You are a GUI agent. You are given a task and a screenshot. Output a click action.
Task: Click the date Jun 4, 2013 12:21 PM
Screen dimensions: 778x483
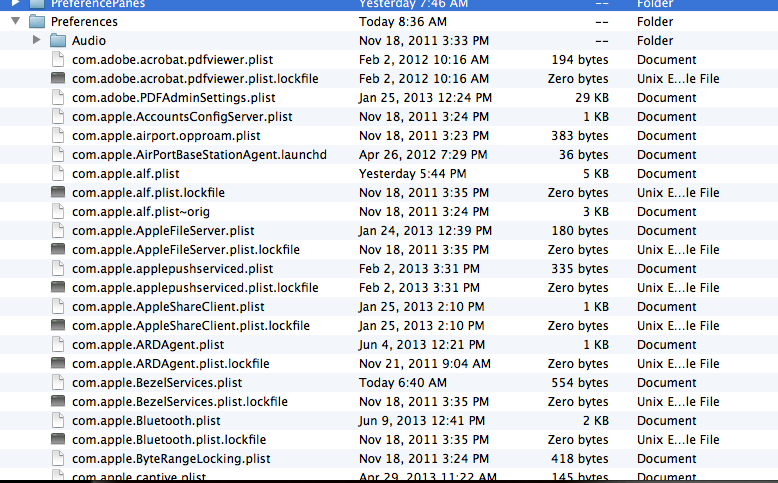(x=422, y=345)
